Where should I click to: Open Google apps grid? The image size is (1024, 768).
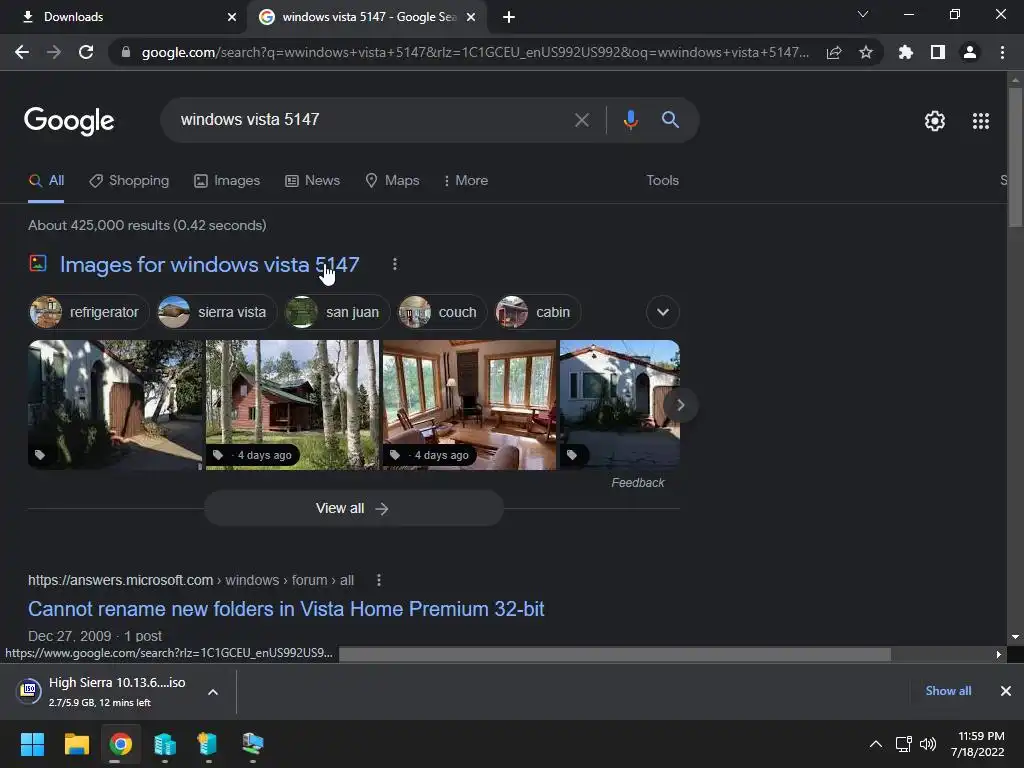(x=980, y=121)
